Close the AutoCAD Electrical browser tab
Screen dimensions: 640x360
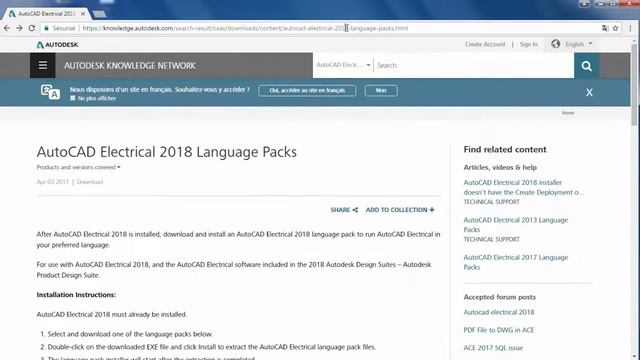(83, 13)
